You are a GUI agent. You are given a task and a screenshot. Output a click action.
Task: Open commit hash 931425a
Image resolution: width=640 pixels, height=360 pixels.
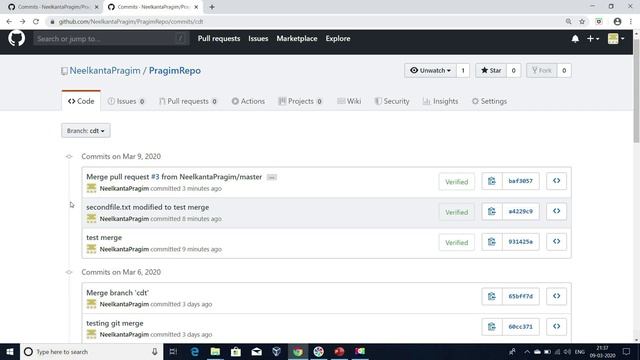(x=520, y=242)
